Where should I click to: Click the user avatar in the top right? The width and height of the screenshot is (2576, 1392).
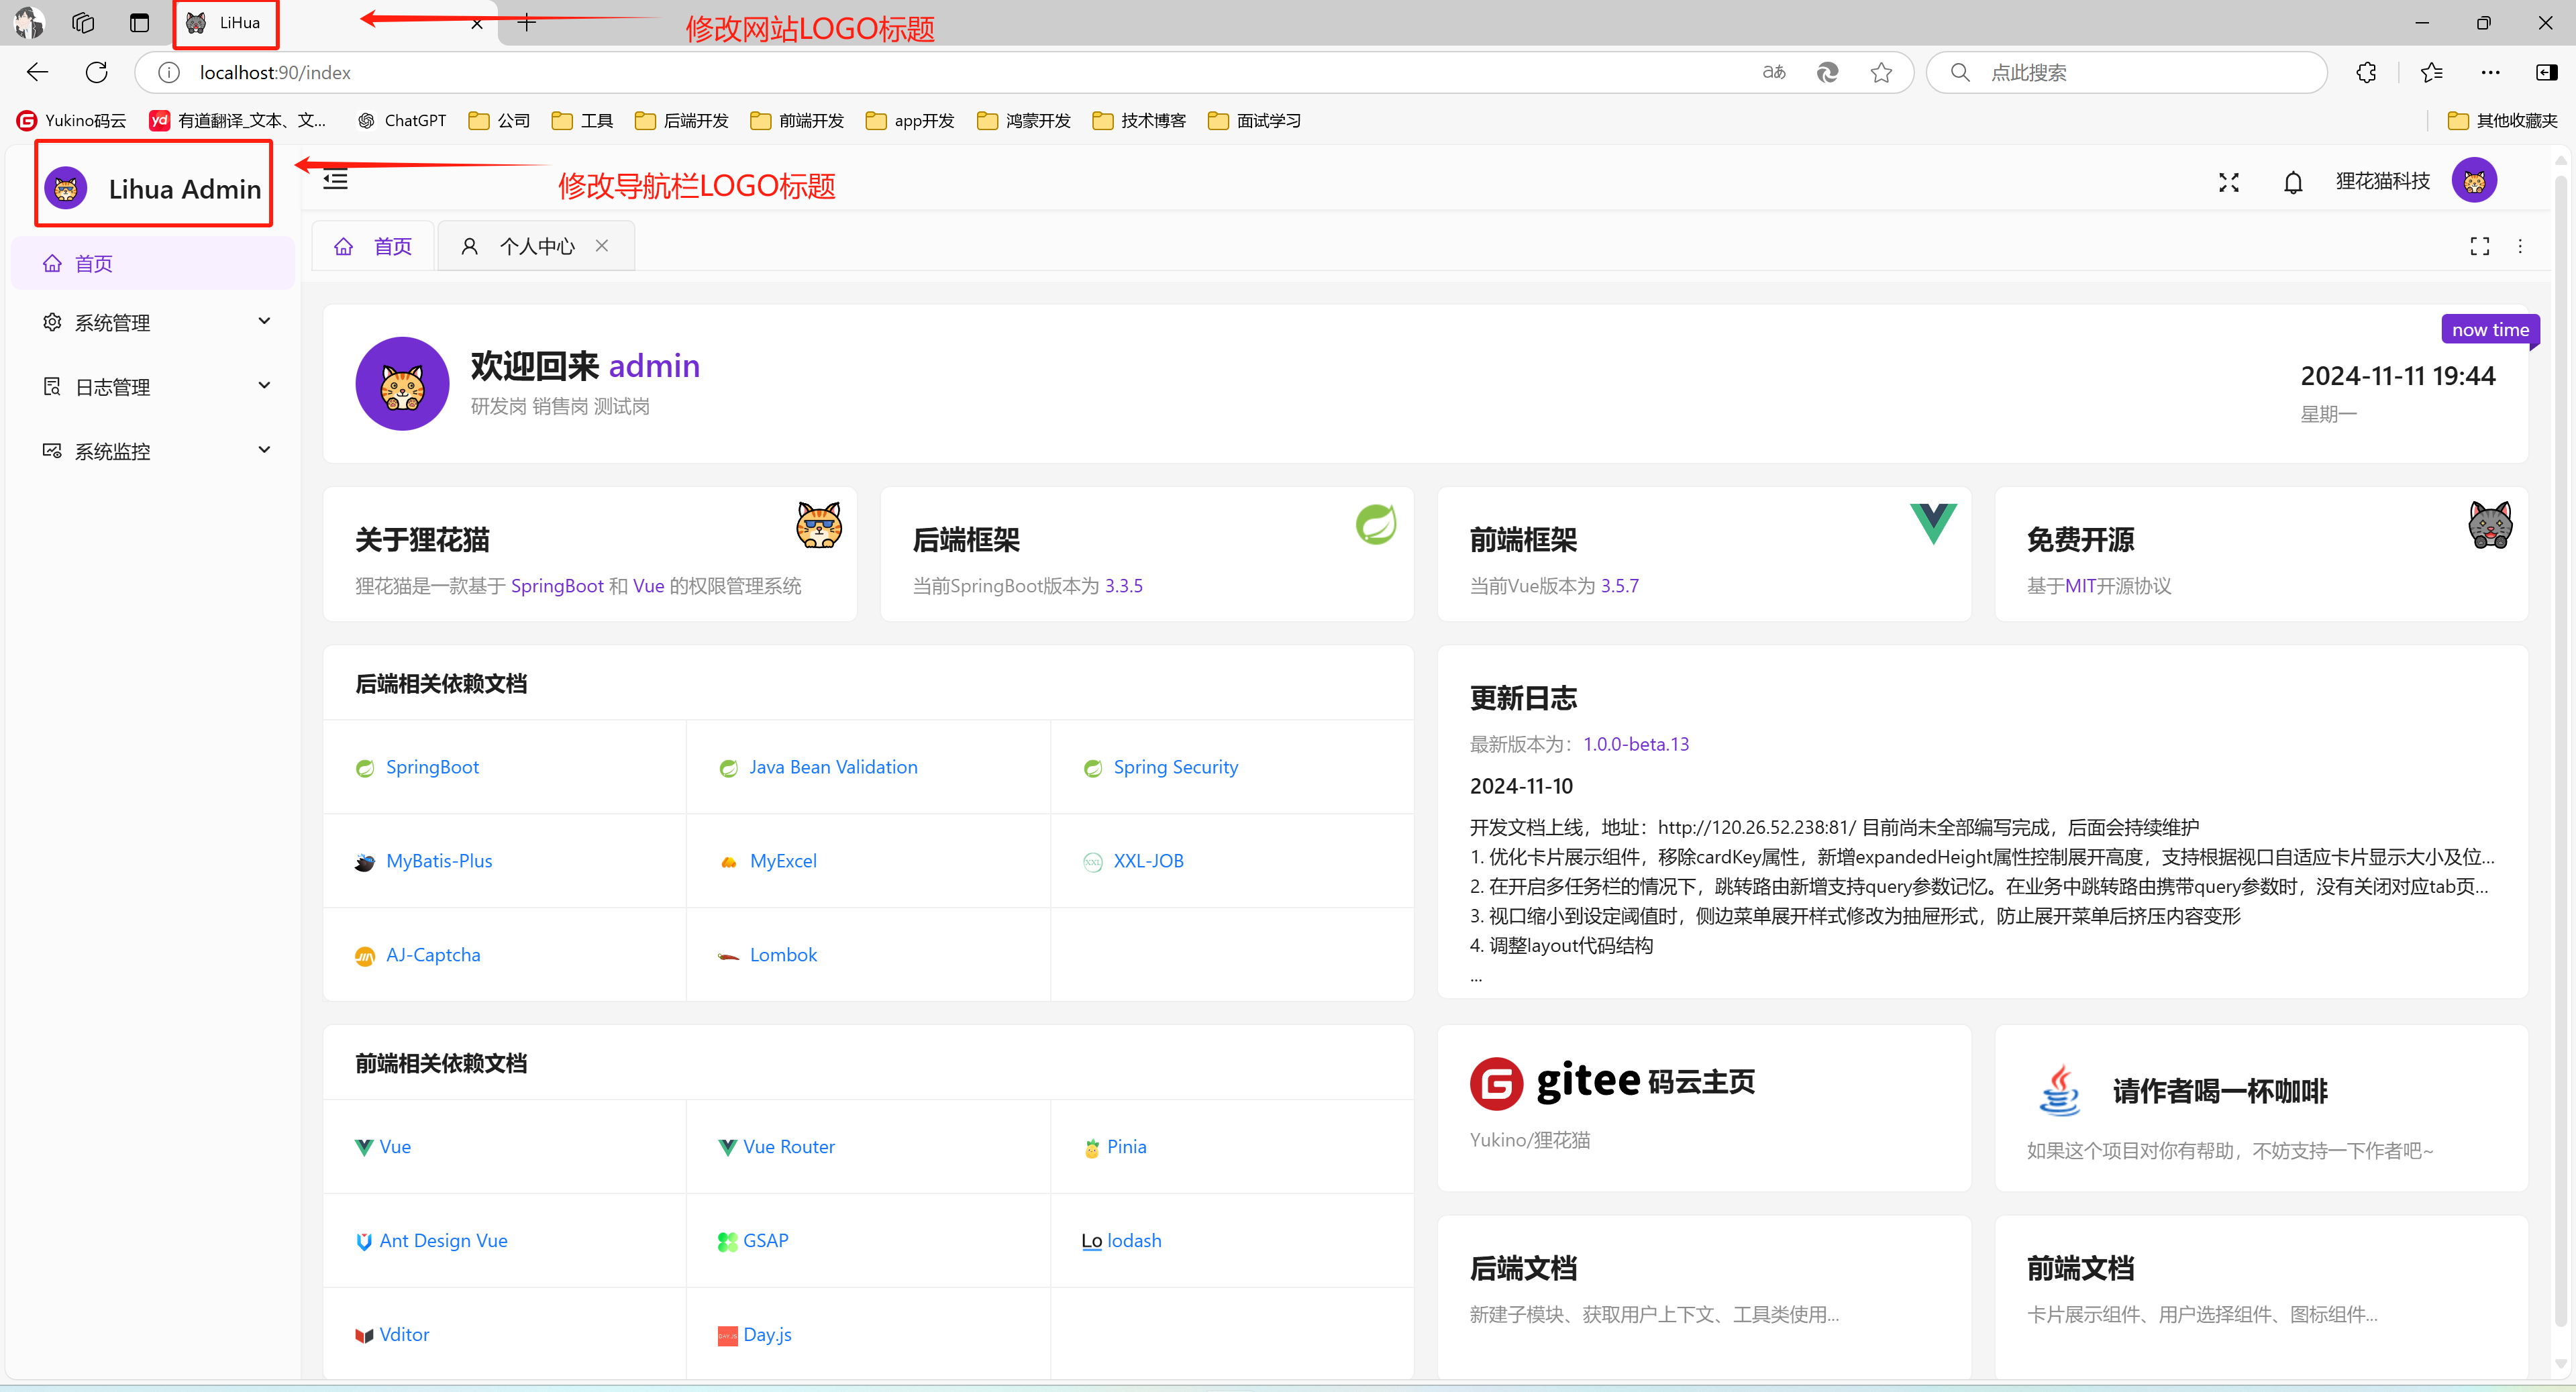[2474, 181]
